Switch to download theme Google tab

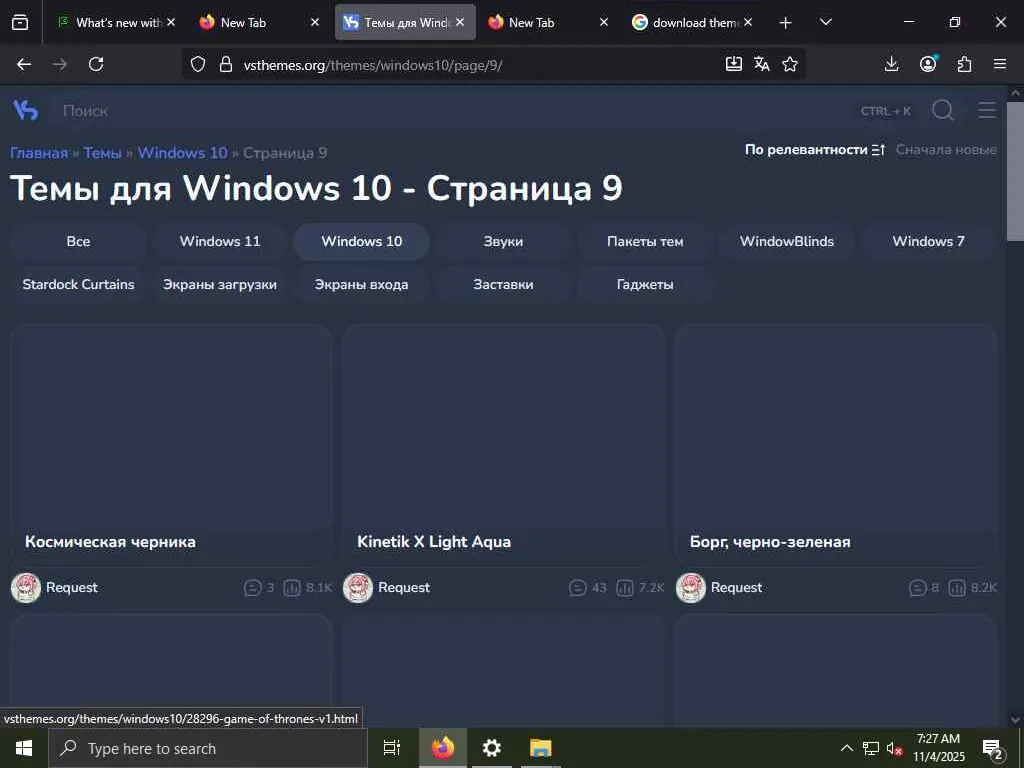tap(694, 22)
